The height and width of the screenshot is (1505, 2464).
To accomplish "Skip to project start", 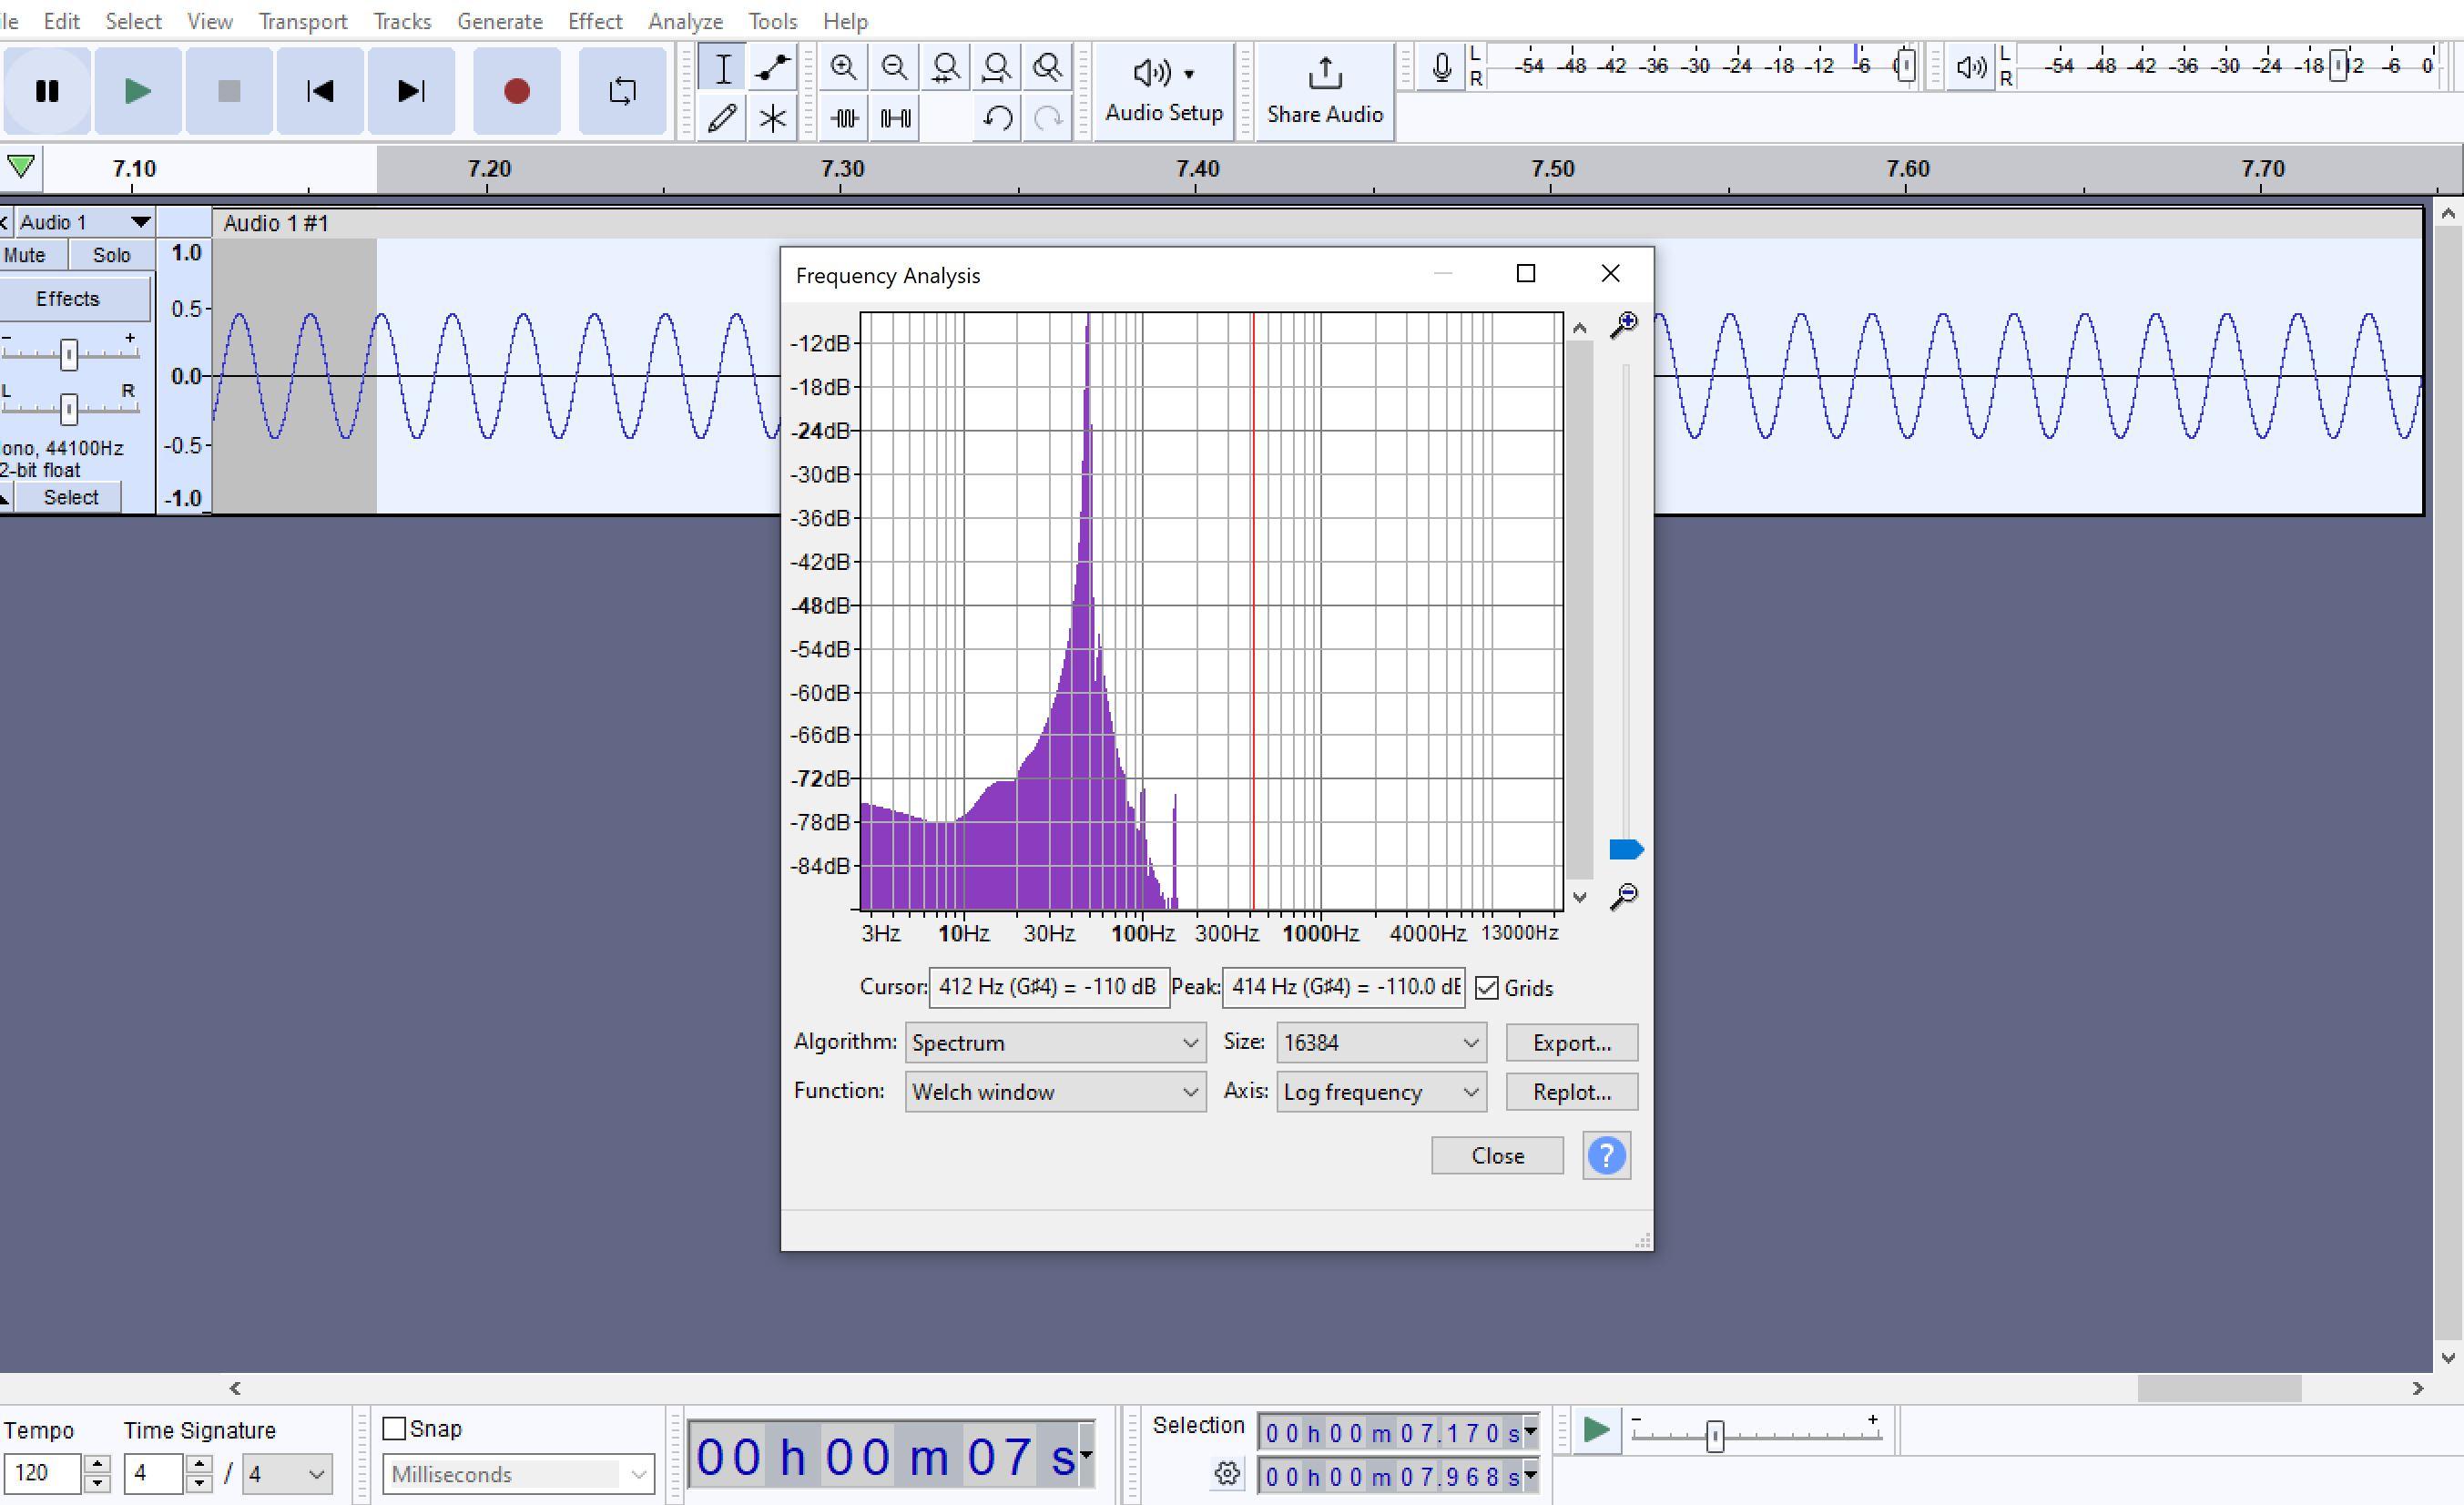I will click(320, 91).
